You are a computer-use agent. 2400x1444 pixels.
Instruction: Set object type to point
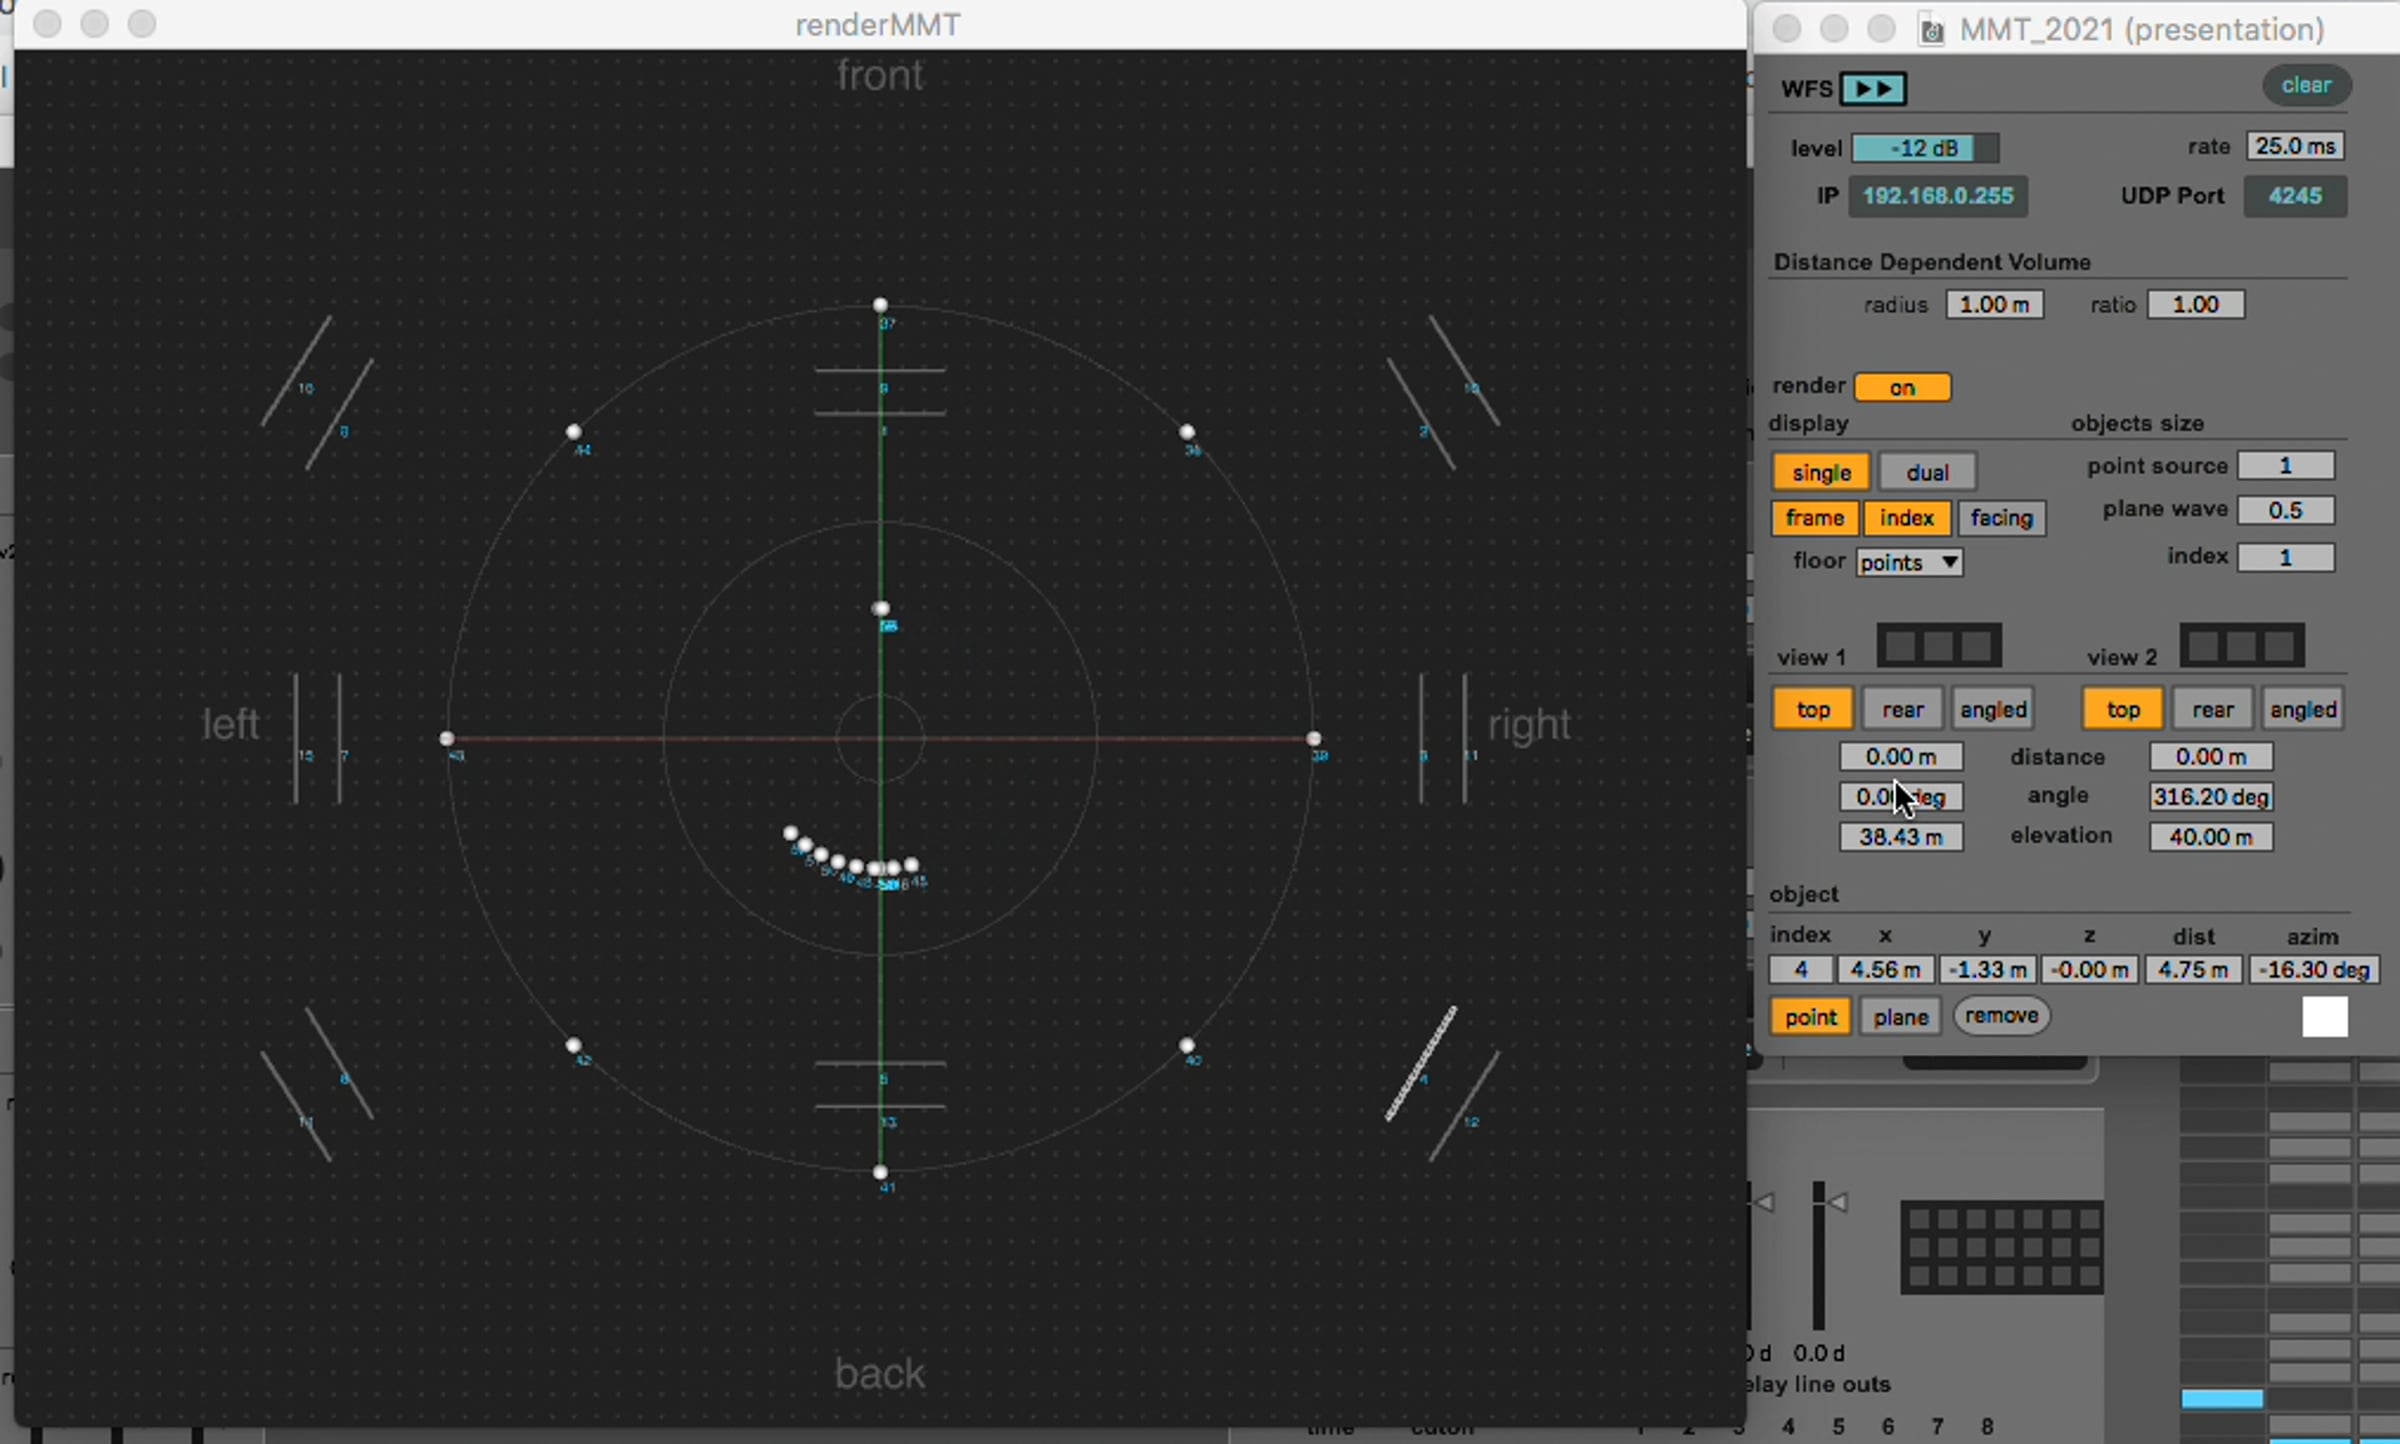1811,1017
